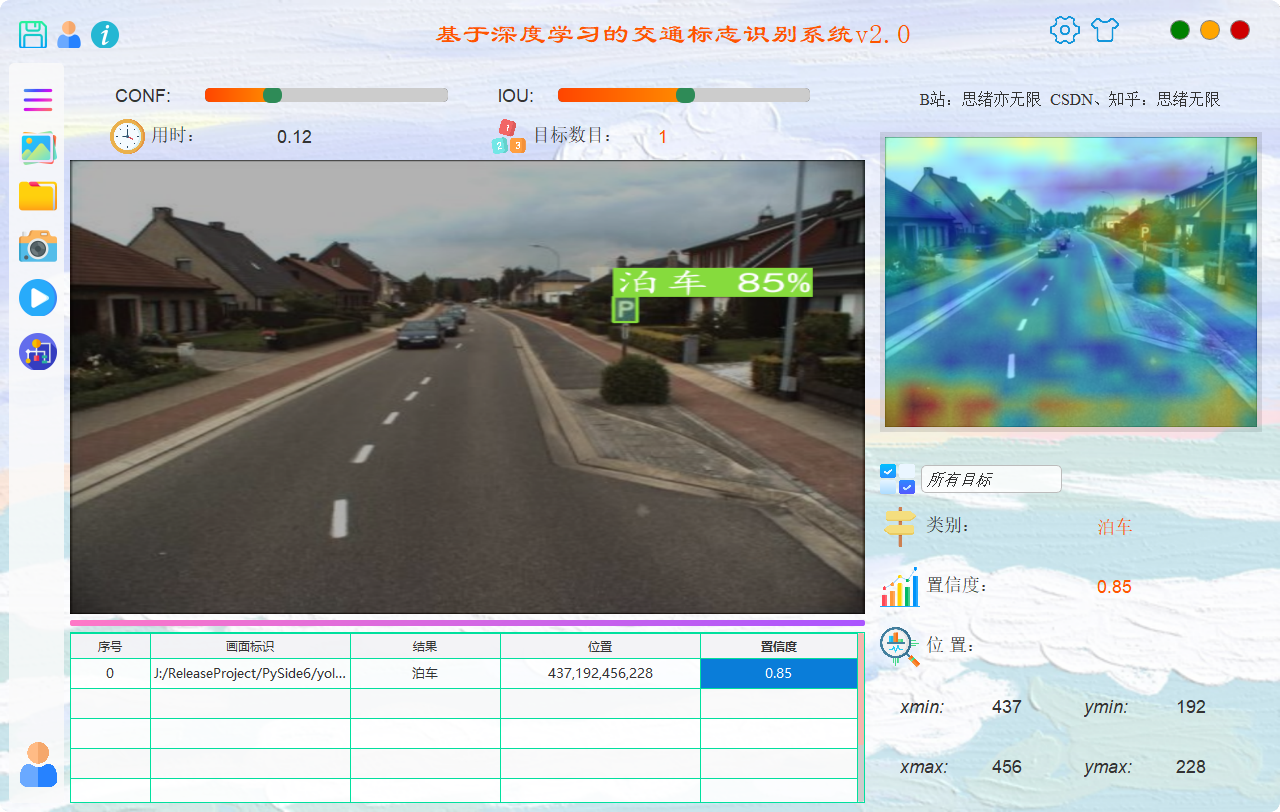This screenshot has height=812, width=1280.
Task: Open the info about icon
Action: [x=105, y=35]
